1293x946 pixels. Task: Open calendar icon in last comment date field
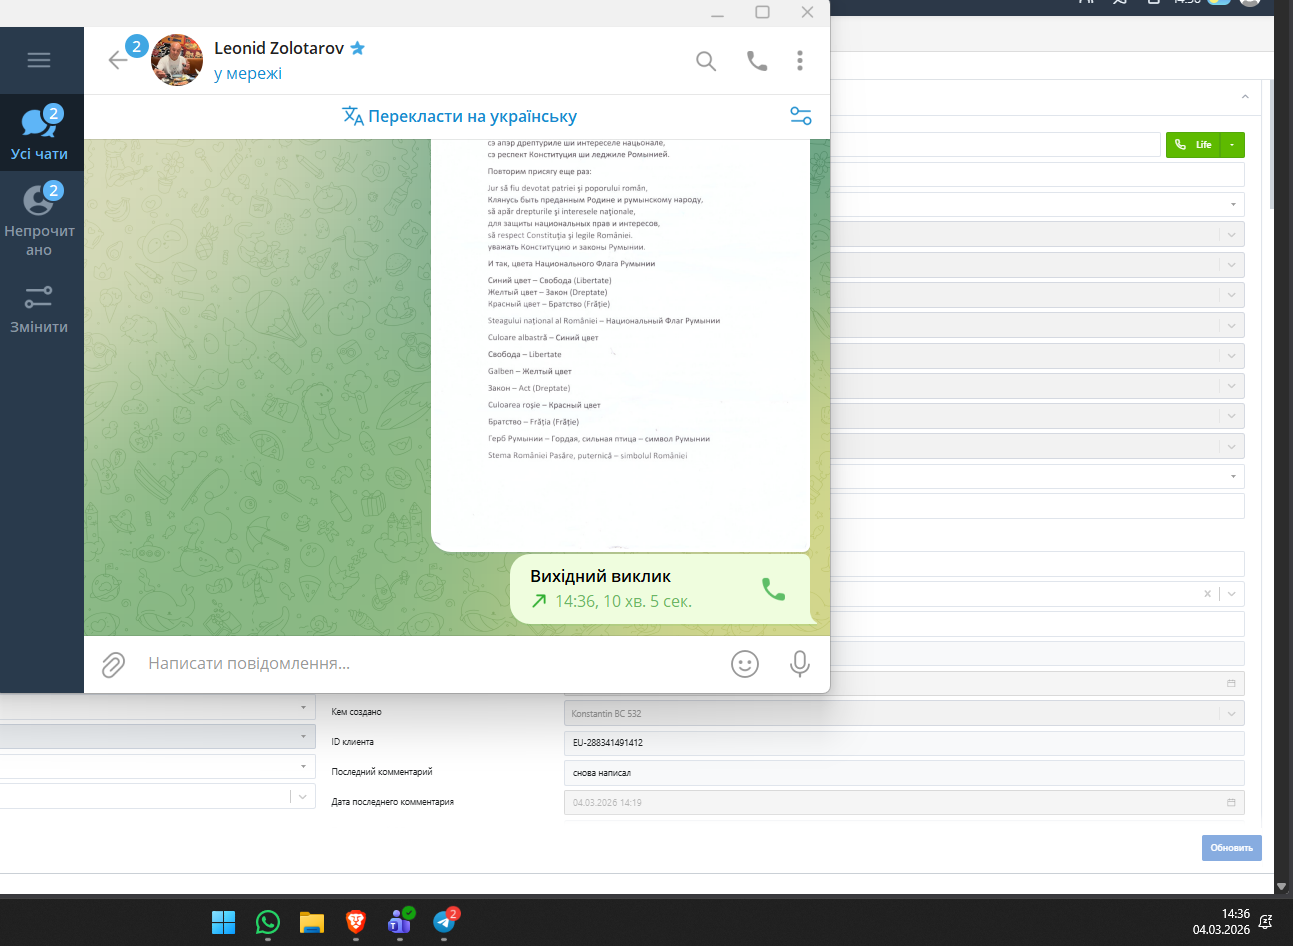(x=1231, y=802)
